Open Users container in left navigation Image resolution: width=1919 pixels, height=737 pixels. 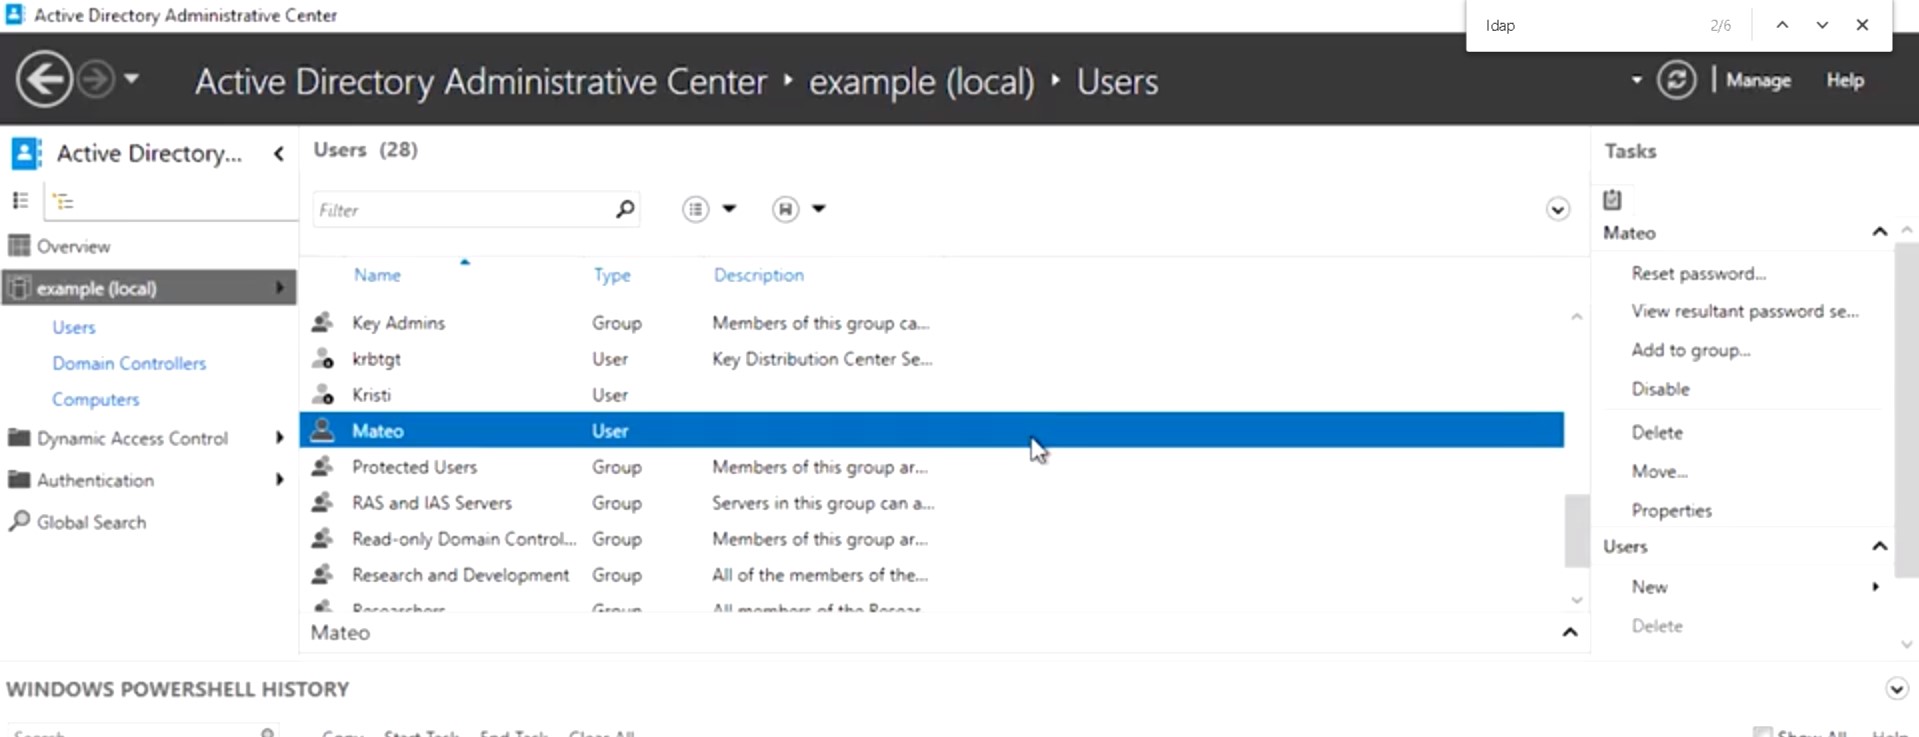[74, 327]
